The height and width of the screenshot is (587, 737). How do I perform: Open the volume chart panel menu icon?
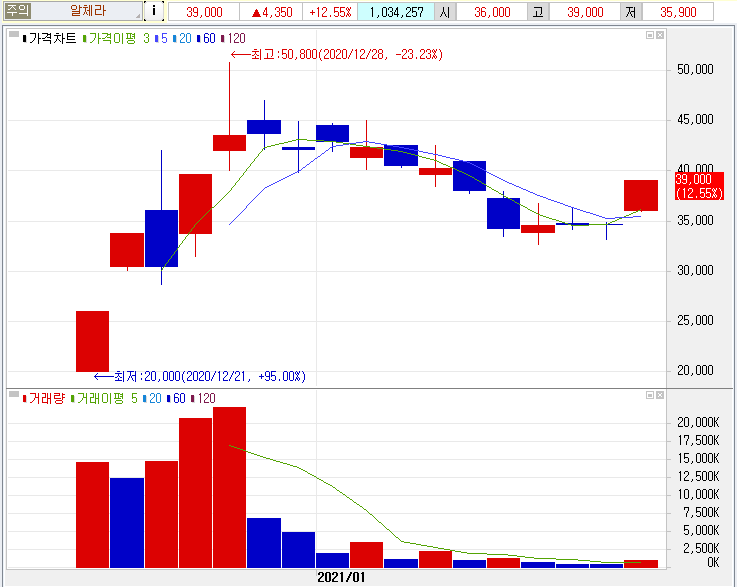coord(14,394)
